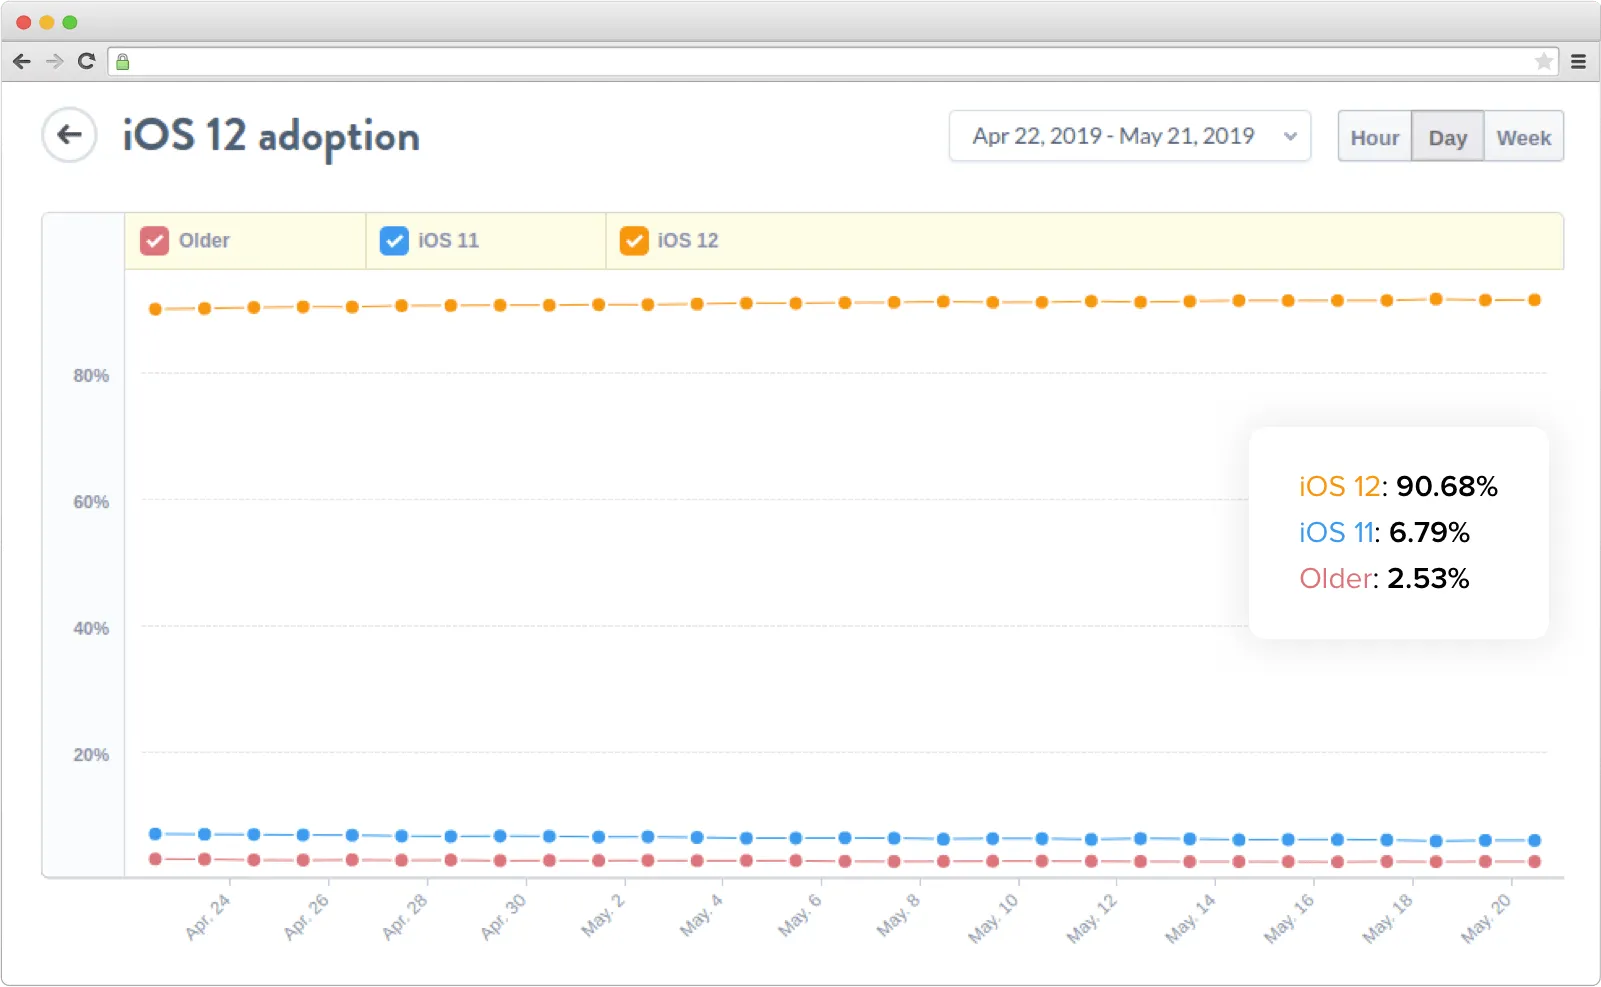This screenshot has width=1601, height=987.
Task: Switch to Hour granularity
Action: pos(1375,137)
